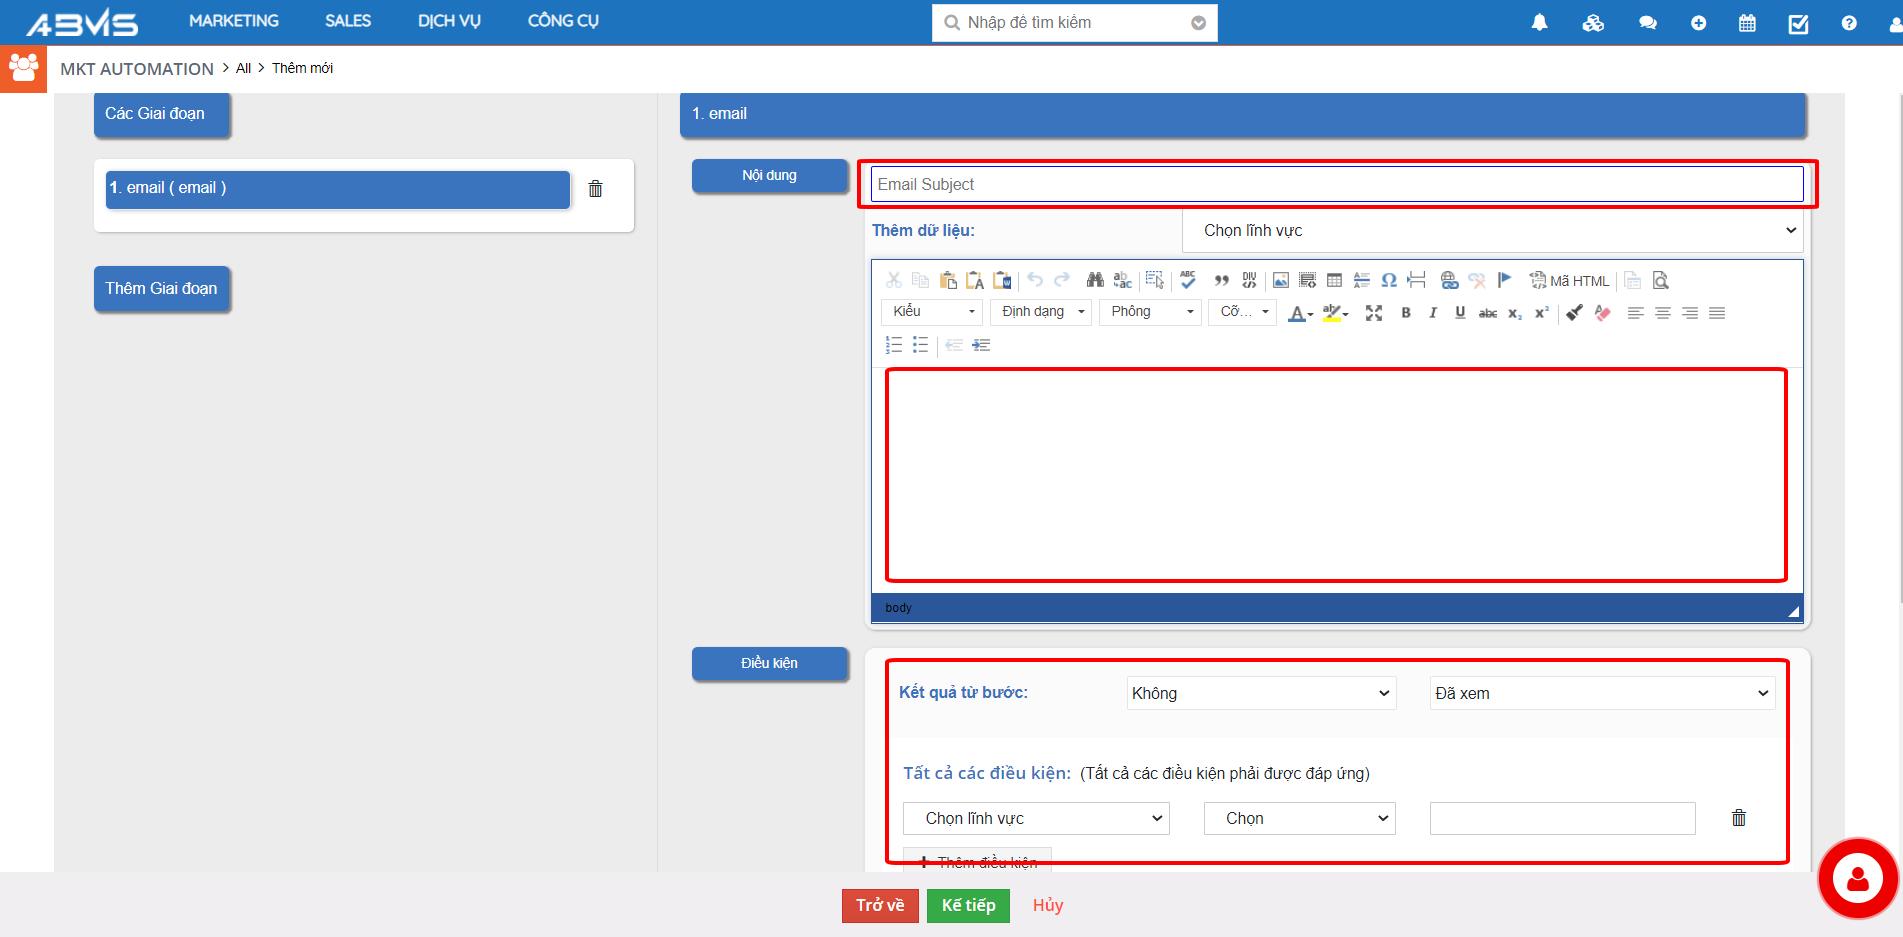Screen dimensions: 1903x937
Task: Expand the 'Đã xem' result dropdown
Action: coord(1601,694)
